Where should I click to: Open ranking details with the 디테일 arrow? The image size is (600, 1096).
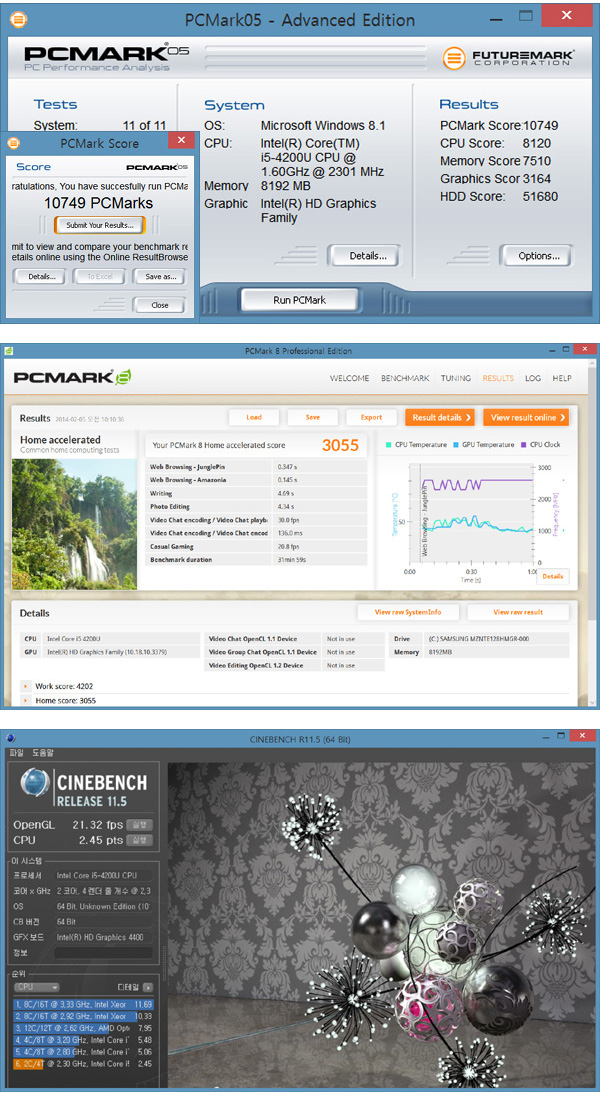click(x=148, y=987)
